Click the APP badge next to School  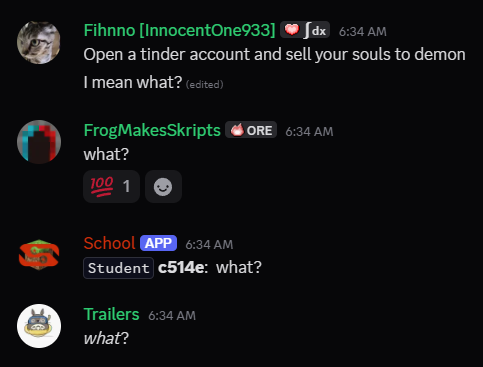tap(158, 243)
